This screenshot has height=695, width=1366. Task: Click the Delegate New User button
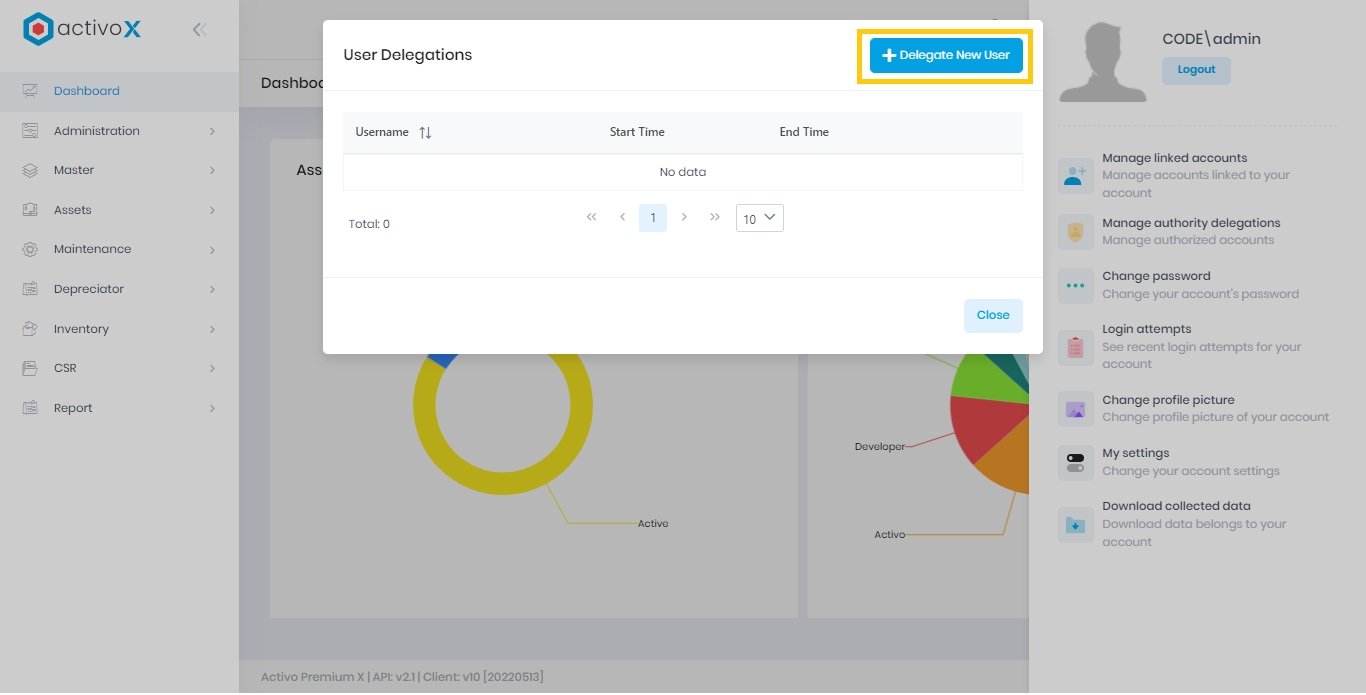click(x=944, y=55)
